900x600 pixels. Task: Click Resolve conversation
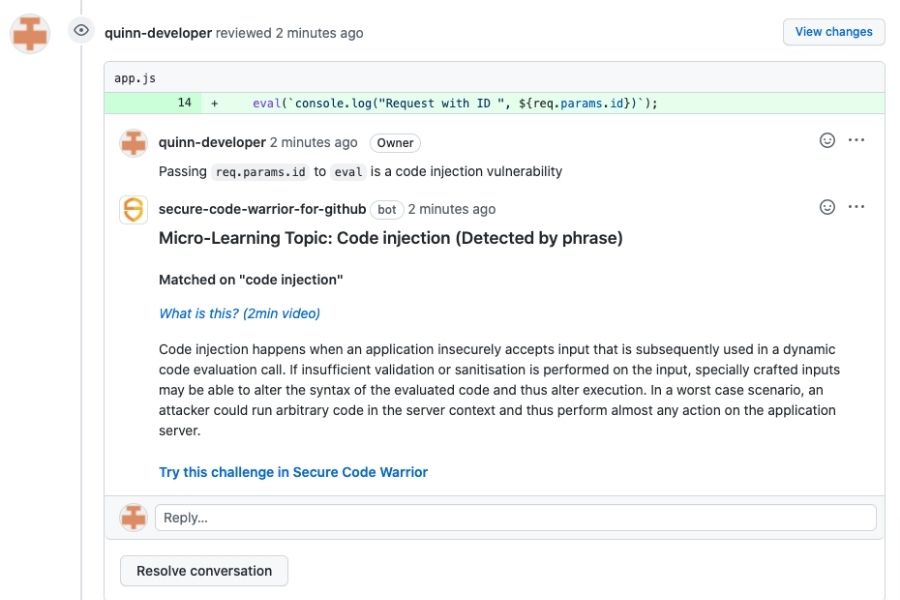point(203,570)
